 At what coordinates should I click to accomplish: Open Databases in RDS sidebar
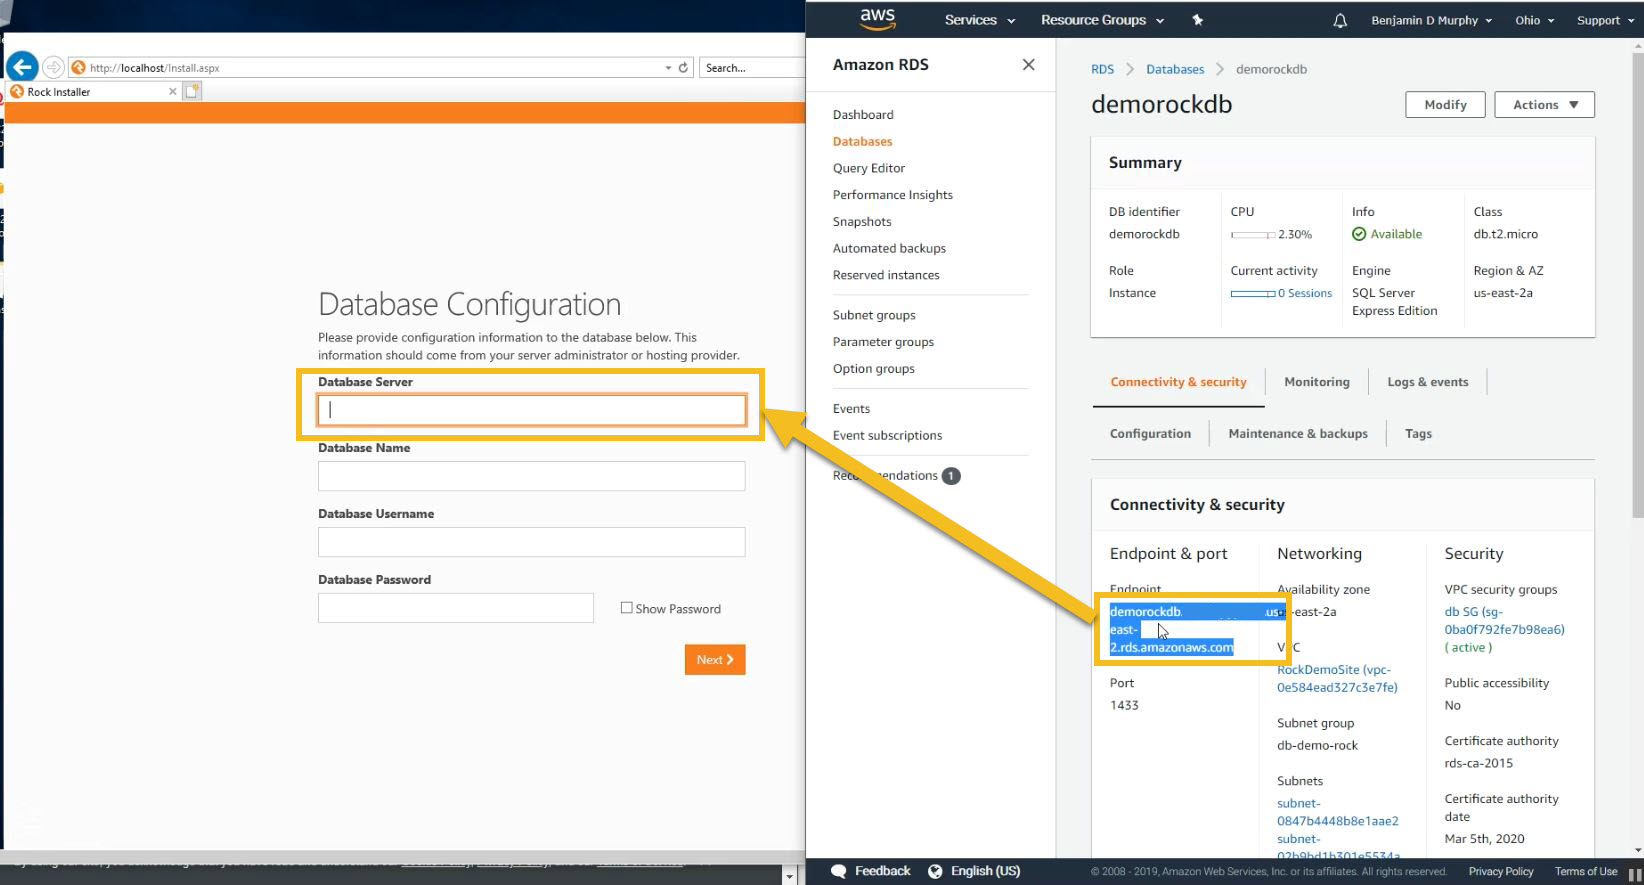coord(862,142)
